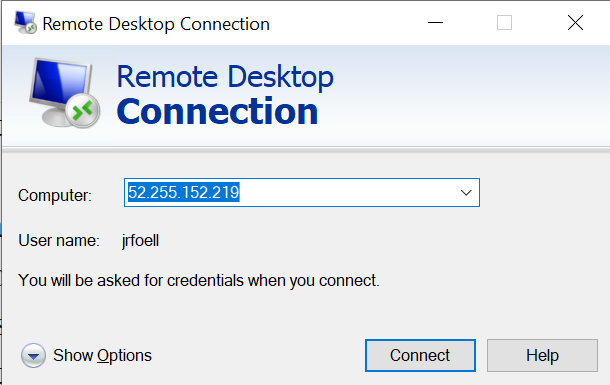Click the Computer: field label

click(x=55, y=195)
